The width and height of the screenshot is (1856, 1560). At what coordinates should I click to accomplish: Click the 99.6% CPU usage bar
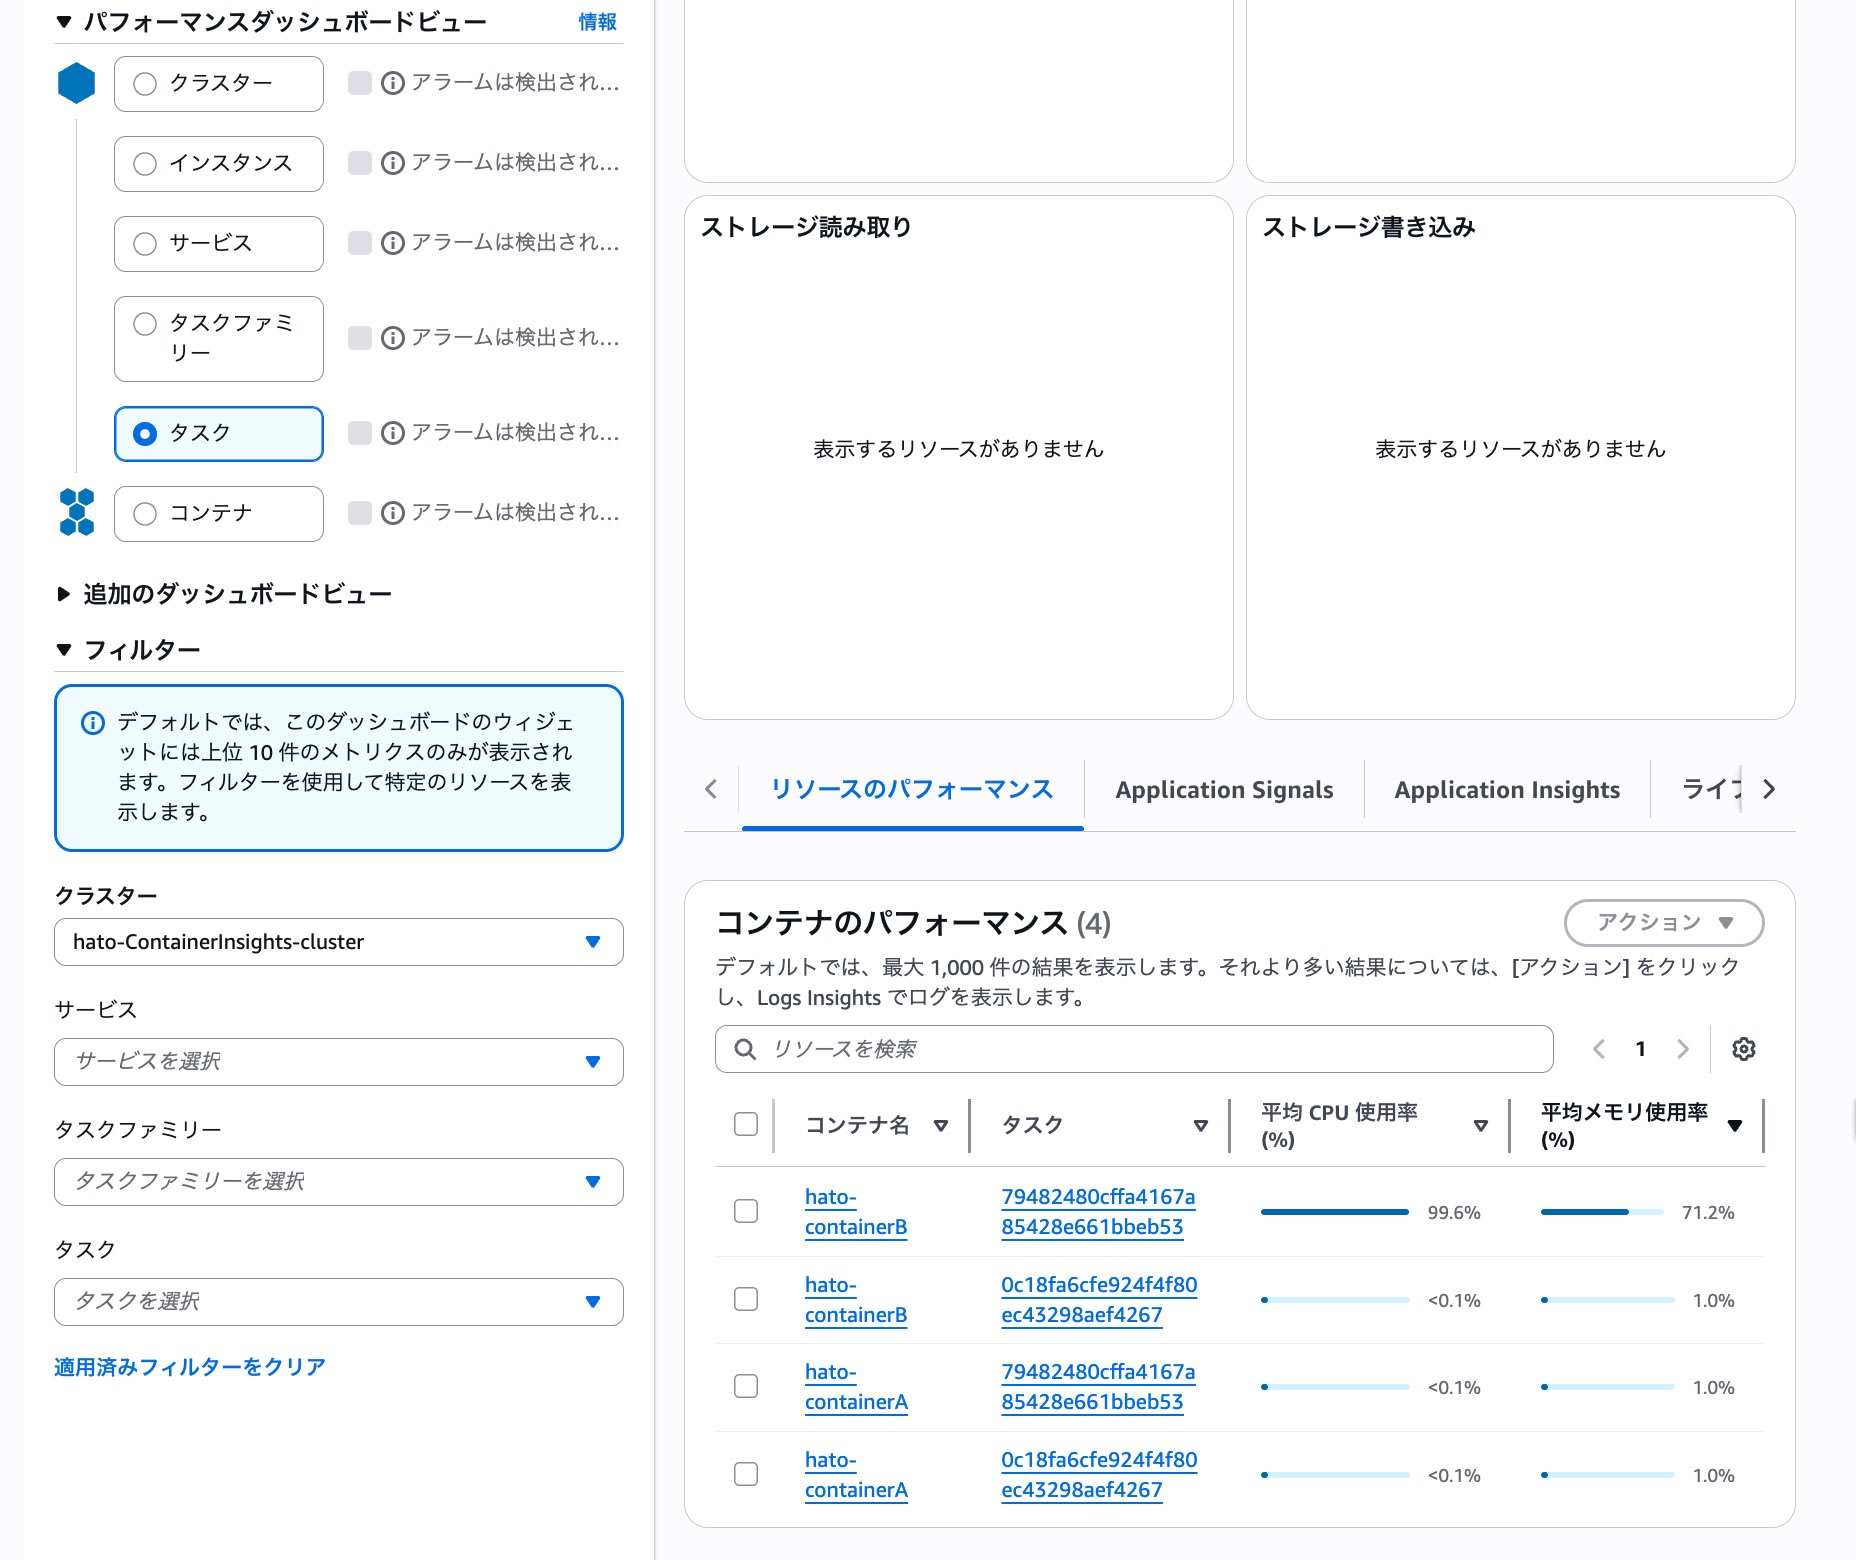tap(1336, 1210)
